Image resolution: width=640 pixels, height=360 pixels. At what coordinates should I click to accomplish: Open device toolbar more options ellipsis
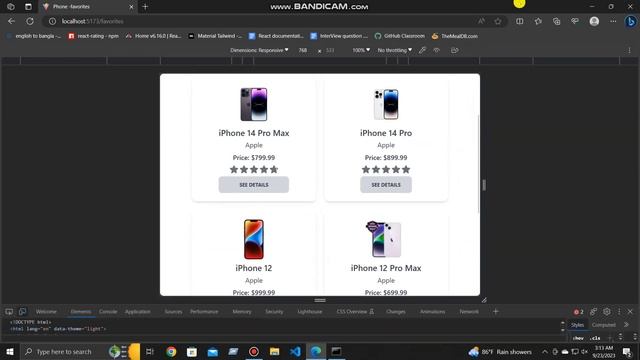pos(629,50)
